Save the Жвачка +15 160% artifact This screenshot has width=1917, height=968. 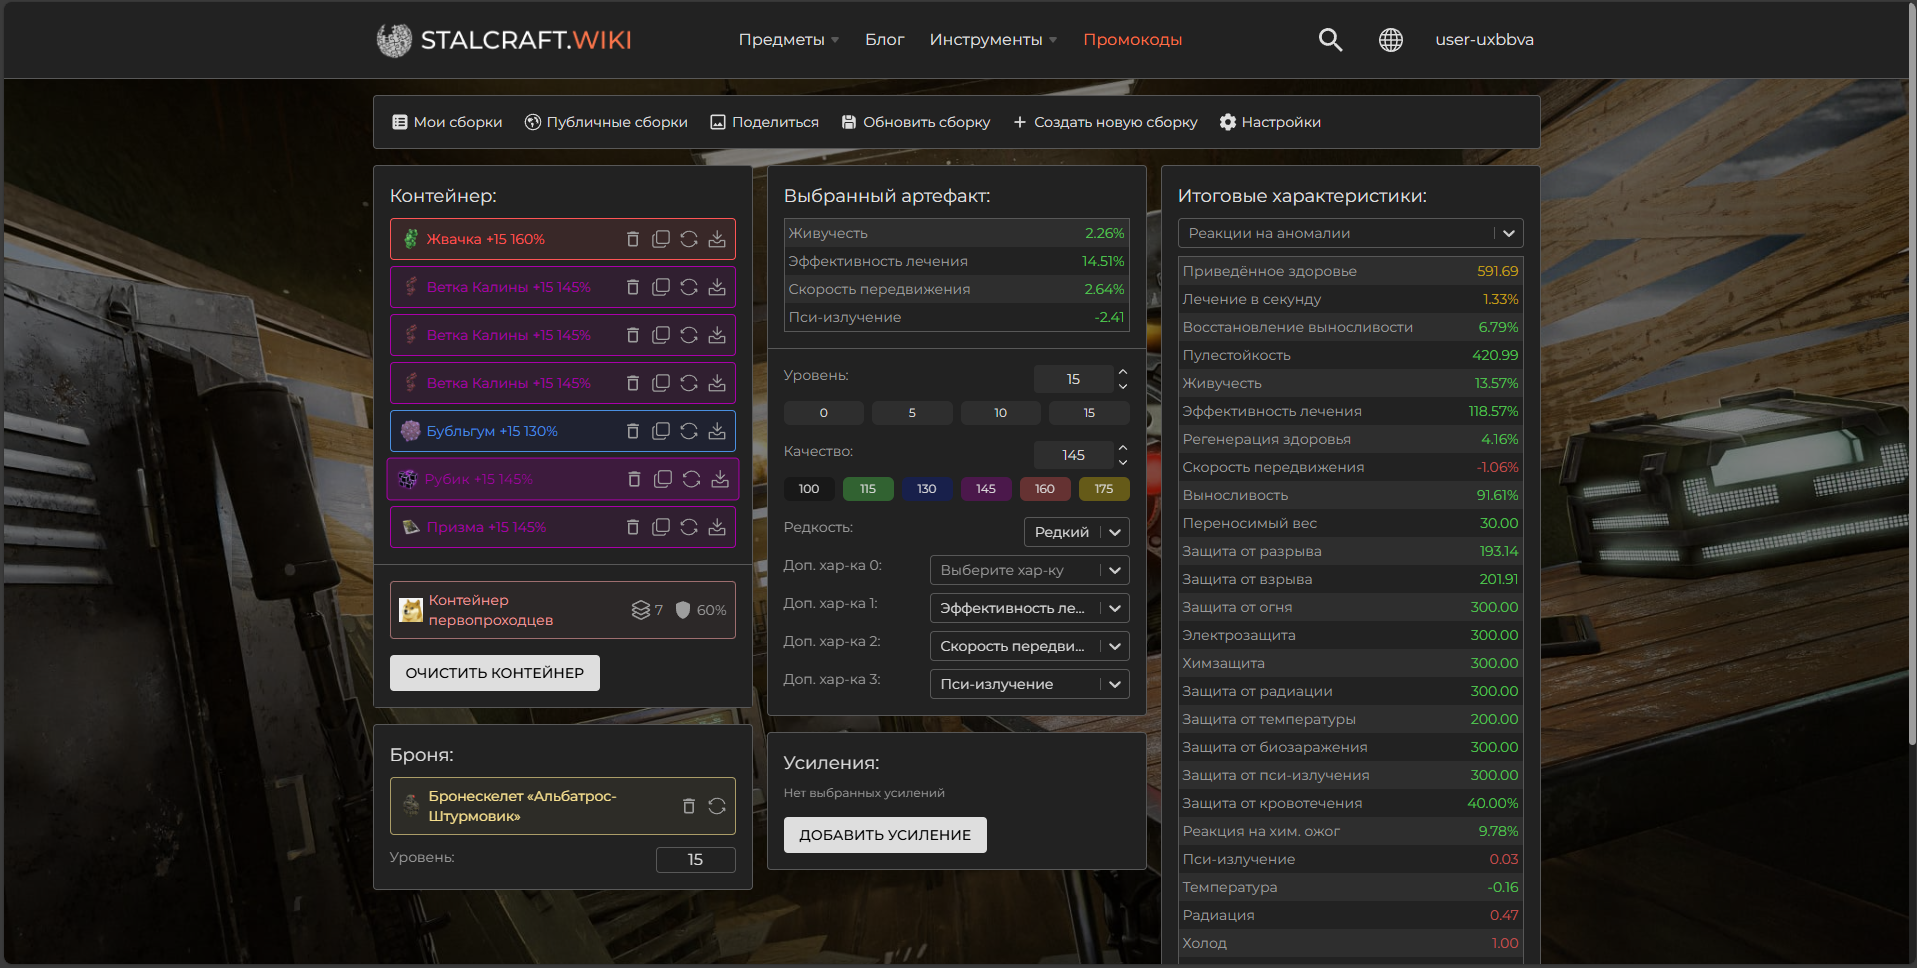[717, 239]
